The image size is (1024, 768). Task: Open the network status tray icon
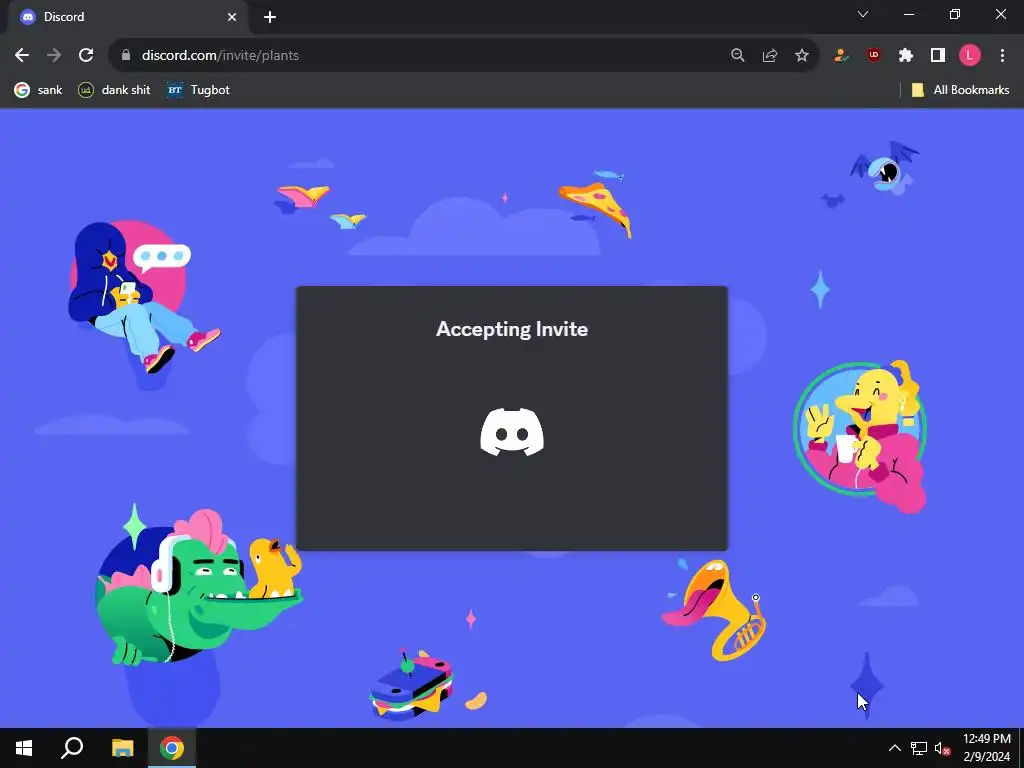[919, 748]
